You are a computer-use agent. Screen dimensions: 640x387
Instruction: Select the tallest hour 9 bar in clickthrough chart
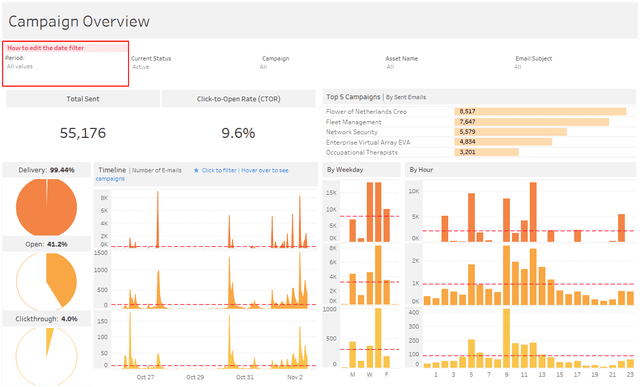coord(506,338)
